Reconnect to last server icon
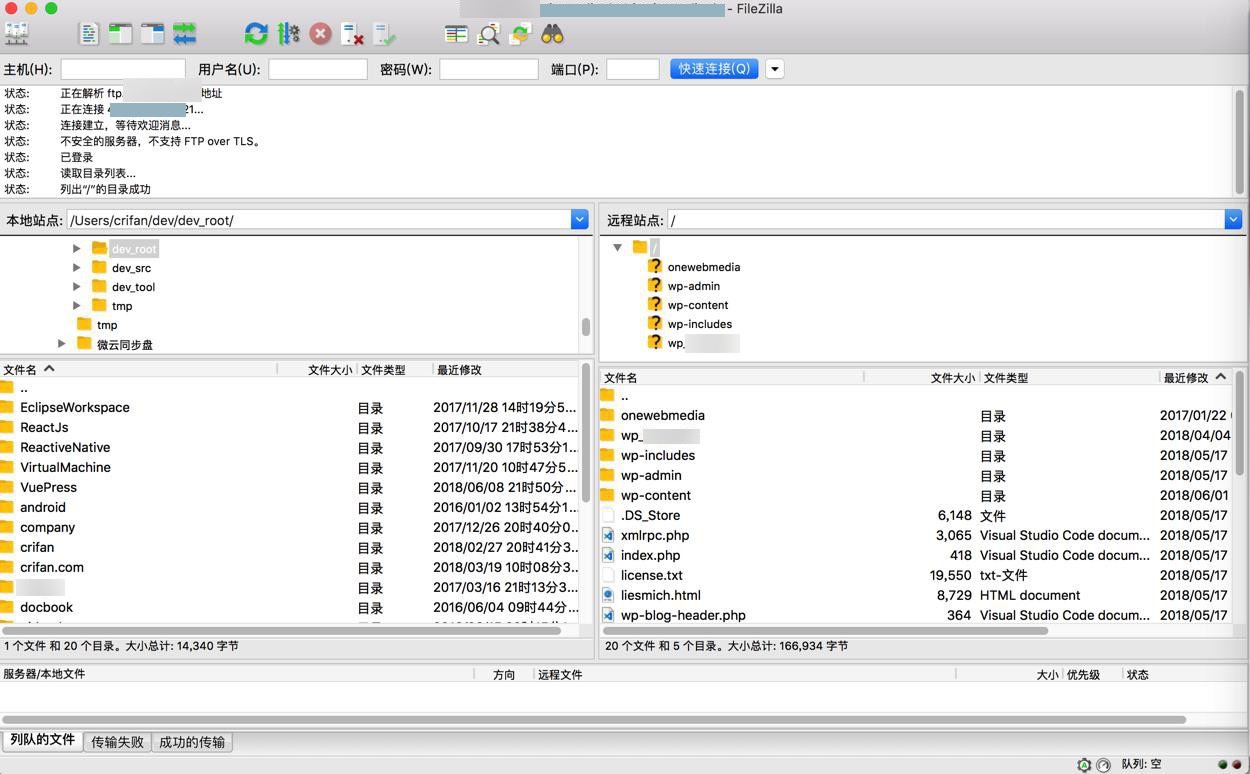 click(x=384, y=34)
